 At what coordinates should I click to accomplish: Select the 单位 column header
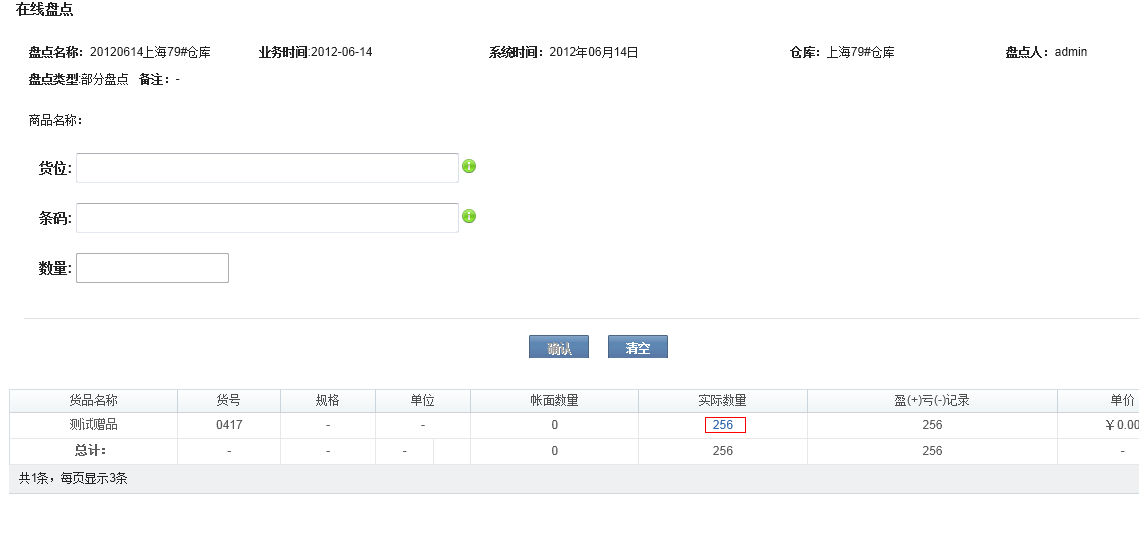[423, 400]
